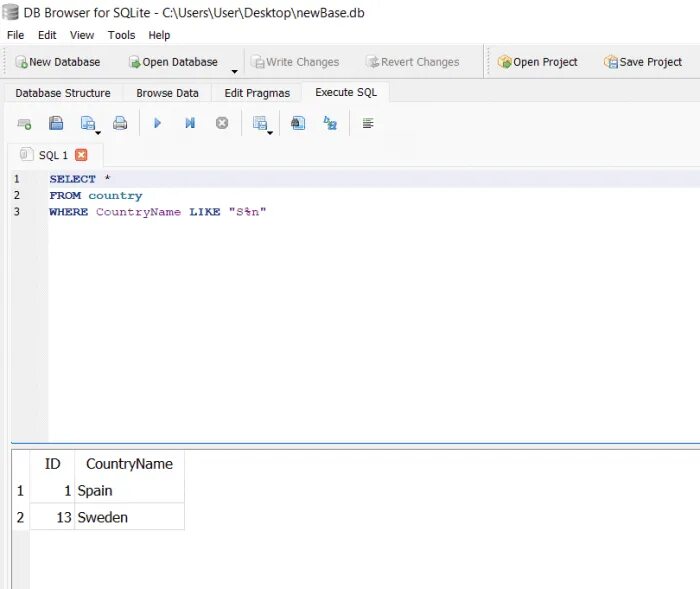Image resolution: width=700 pixels, height=589 pixels.
Task: Select the ID cell with value 13
Action: (x=52, y=517)
